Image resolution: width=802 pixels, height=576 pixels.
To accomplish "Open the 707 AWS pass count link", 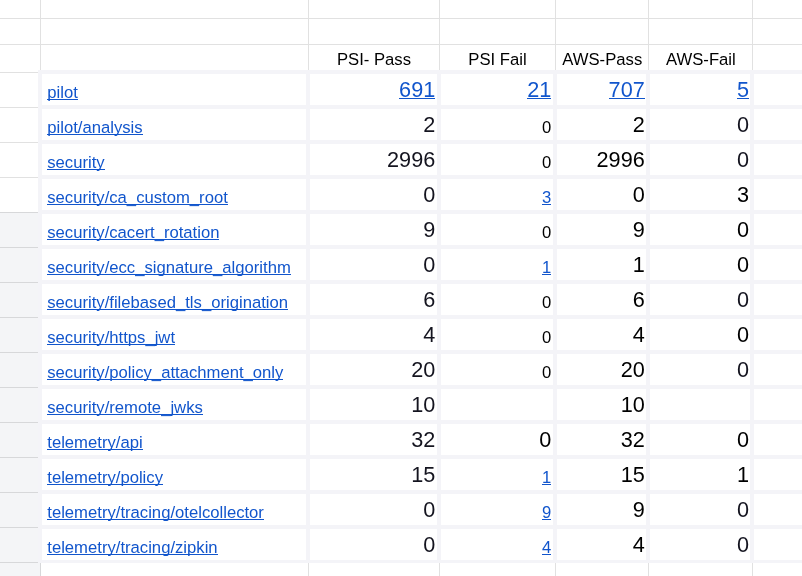I will 626,90.
